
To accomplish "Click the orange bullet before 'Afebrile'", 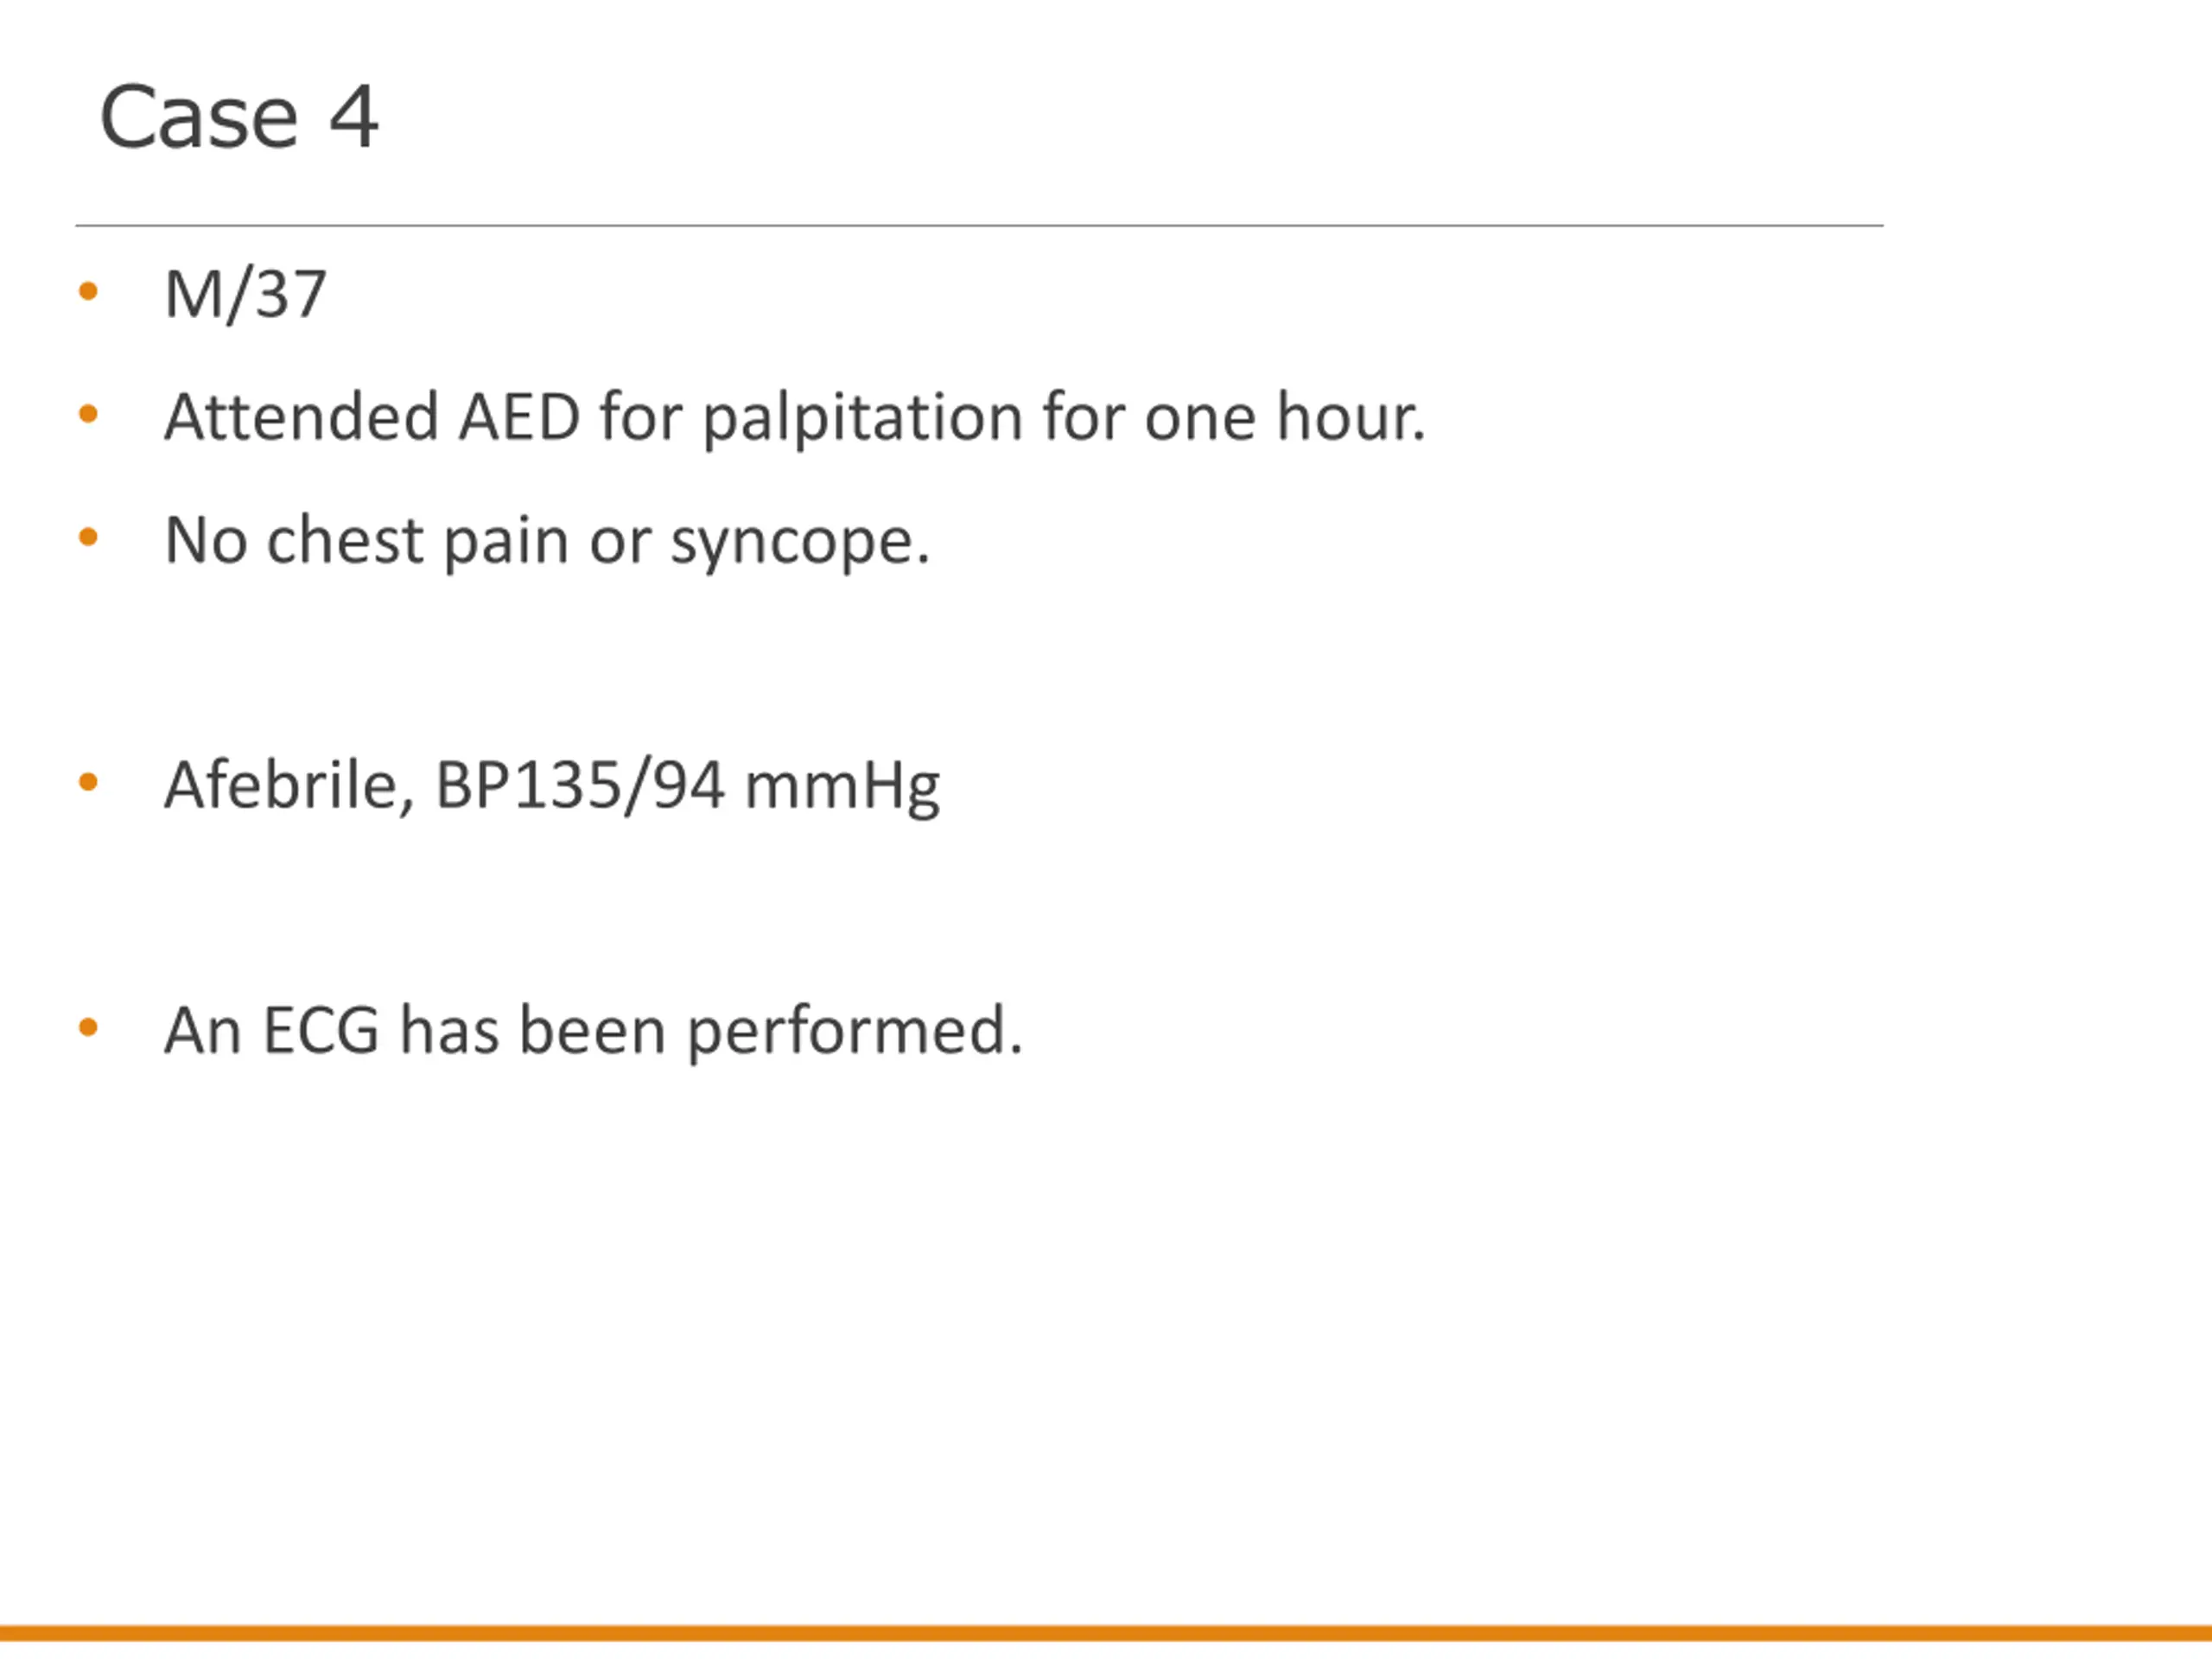I will click(x=88, y=782).
